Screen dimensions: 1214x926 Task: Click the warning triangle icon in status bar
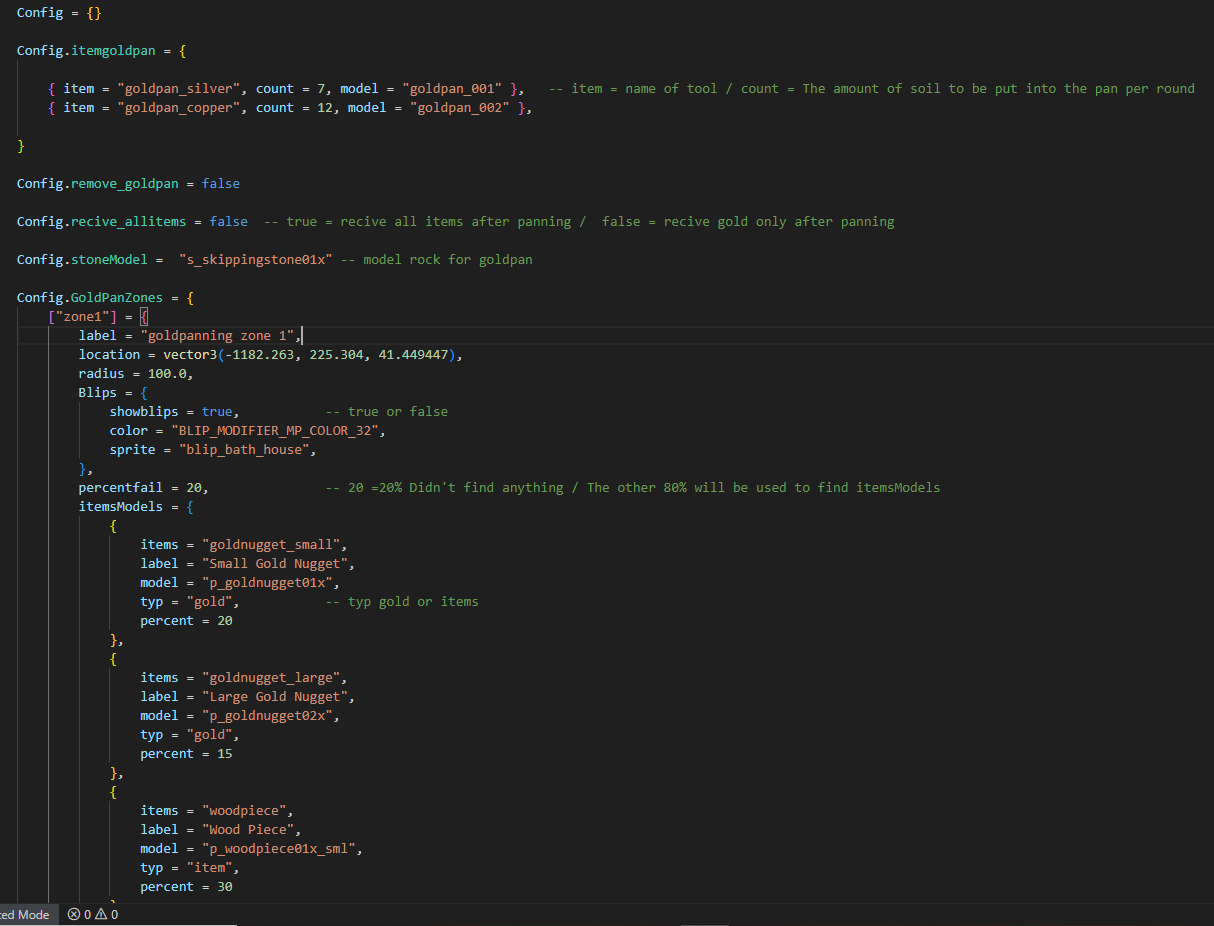pos(102,914)
